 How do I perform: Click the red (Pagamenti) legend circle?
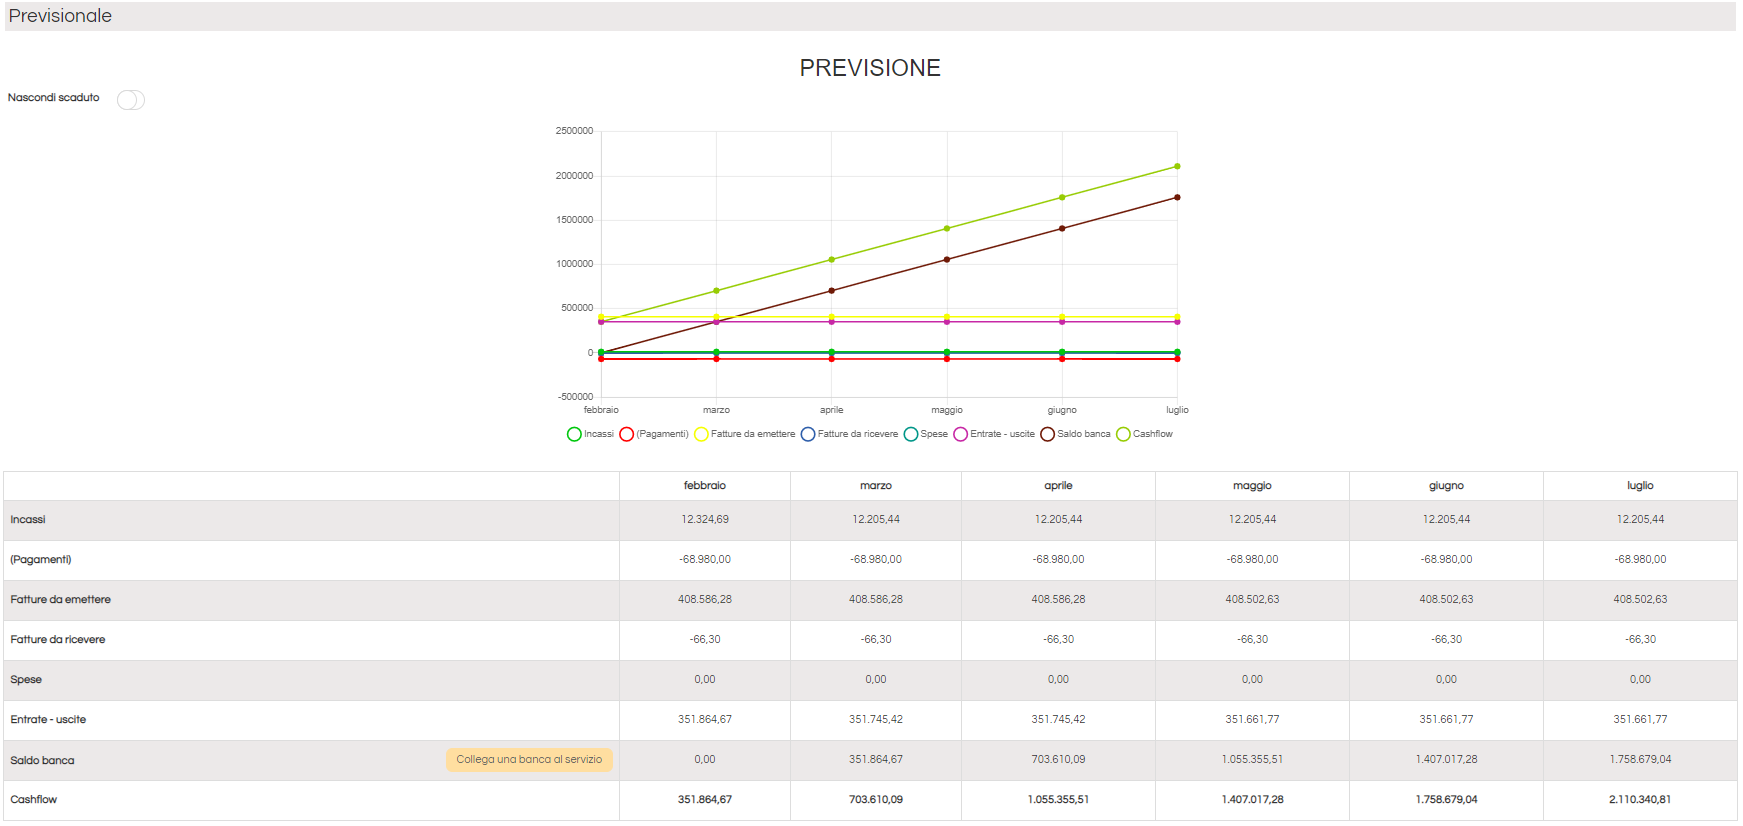coord(627,434)
